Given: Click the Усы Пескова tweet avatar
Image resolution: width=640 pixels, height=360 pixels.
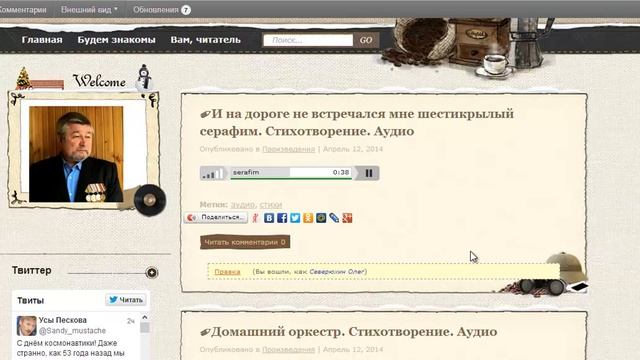Looking at the screenshot, I should pos(27,326).
